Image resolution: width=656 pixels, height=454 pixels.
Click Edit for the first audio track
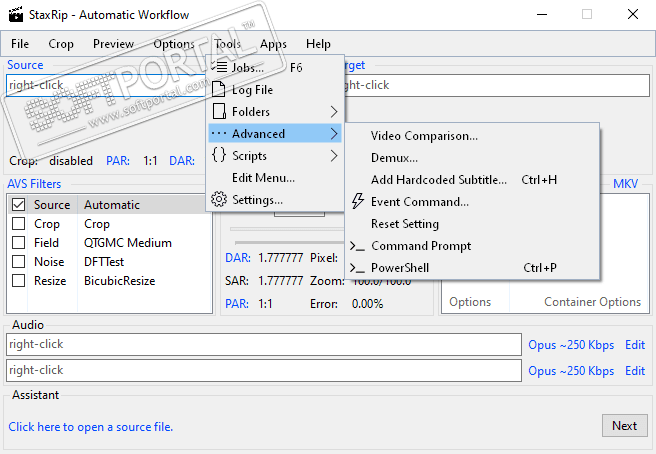tap(635, 345)
